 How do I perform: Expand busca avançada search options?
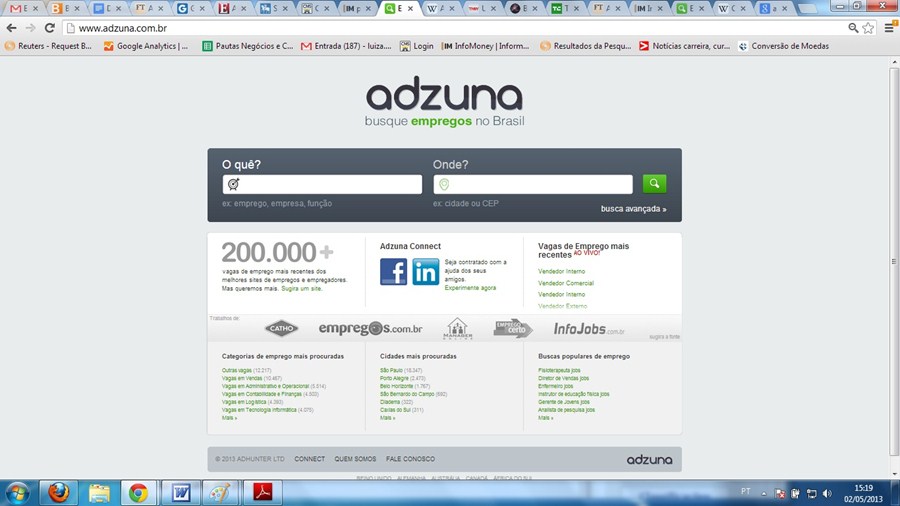[x=633, y=209]
